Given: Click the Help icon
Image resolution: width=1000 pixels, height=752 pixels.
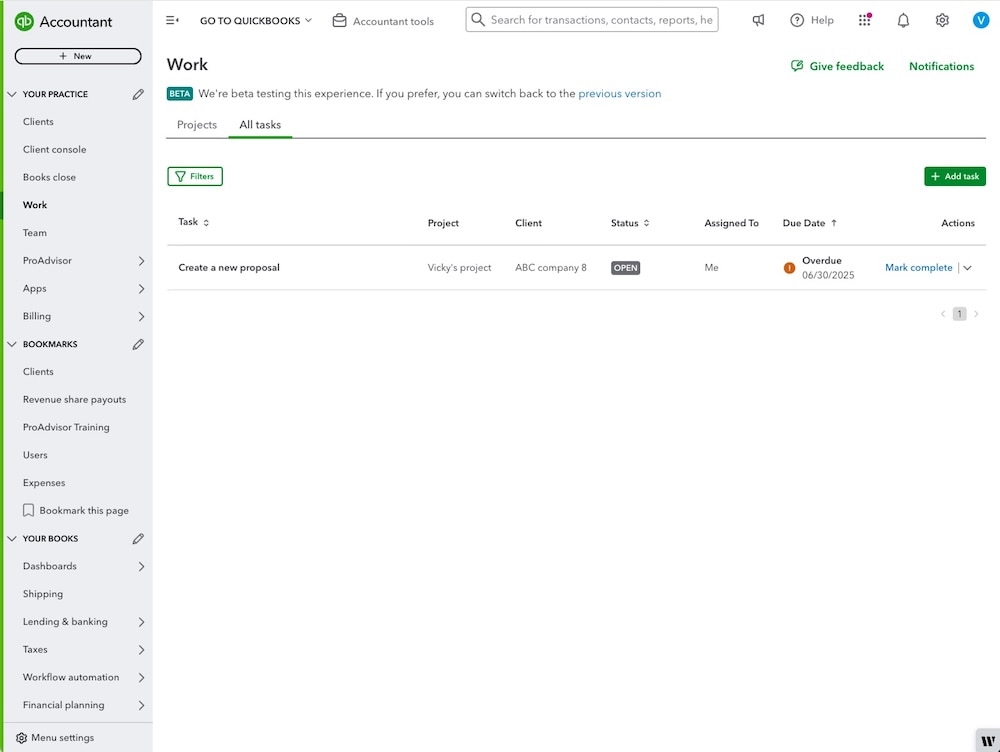Looking at the screenshot, I should point(797,19).
